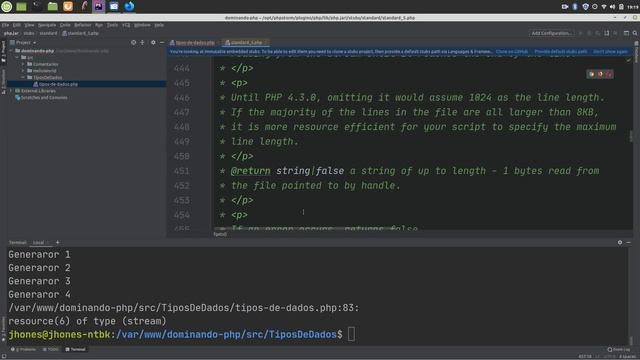Click Clone on GitHub link

(512, 51)
